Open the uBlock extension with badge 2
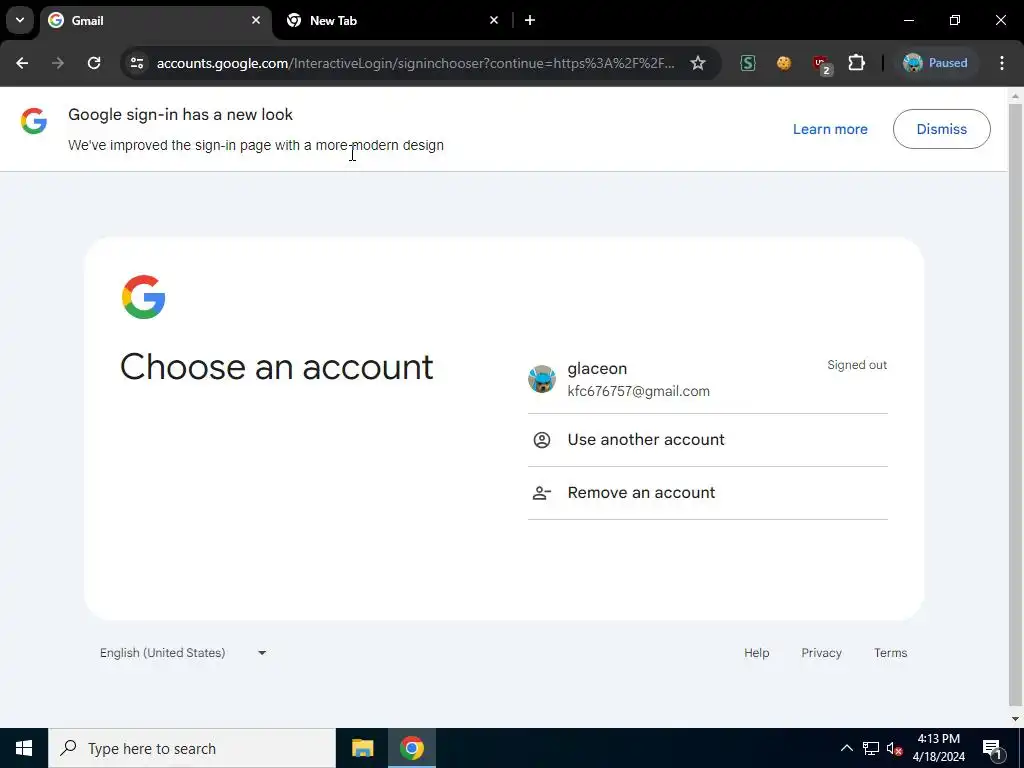1024x768 pixels. 821,64
